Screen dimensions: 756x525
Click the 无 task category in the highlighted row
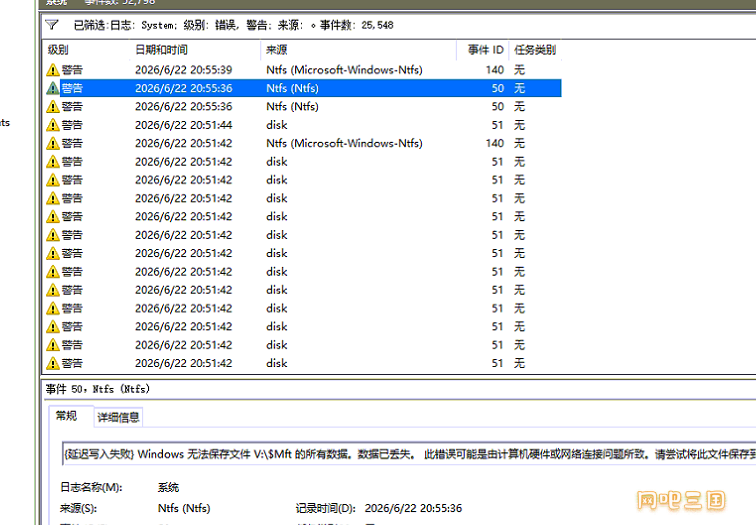coord(519,88)
